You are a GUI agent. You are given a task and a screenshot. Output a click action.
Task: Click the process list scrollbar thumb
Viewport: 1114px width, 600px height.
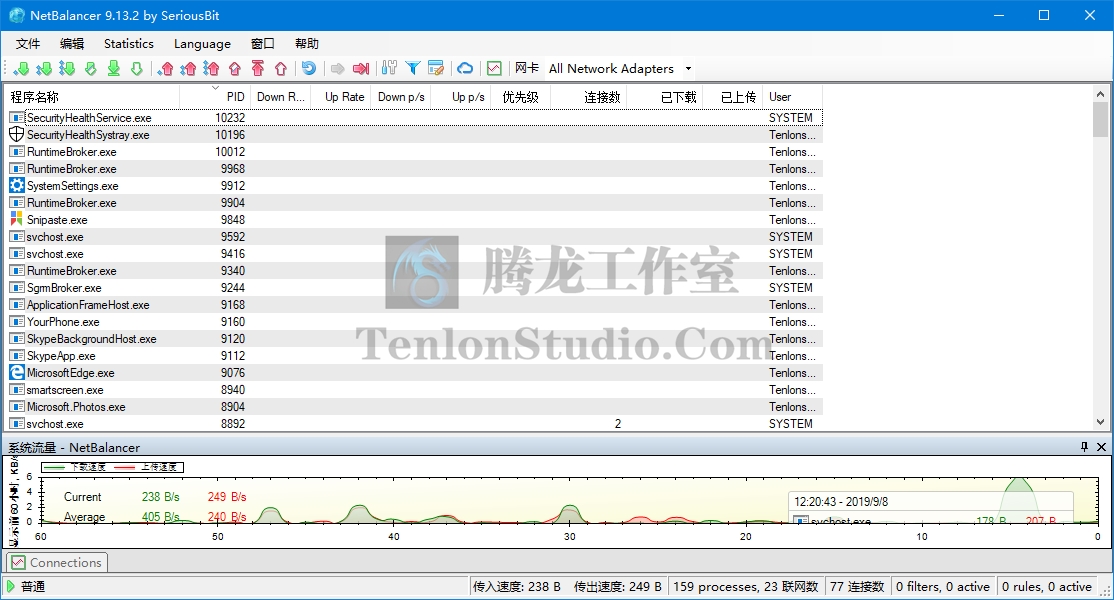coord(1101,119)
